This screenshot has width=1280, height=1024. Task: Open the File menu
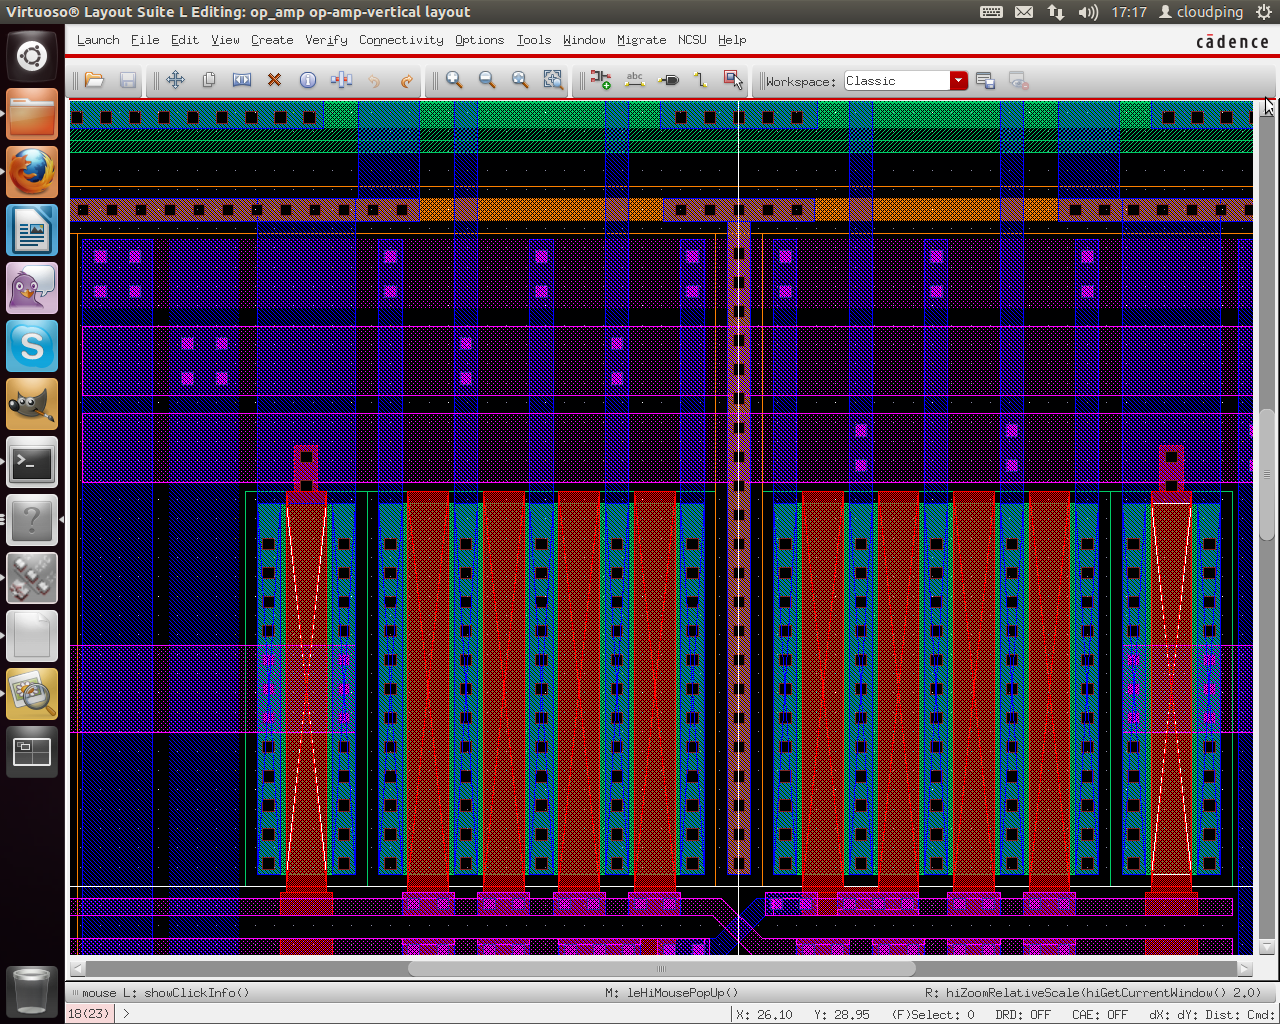point(145,40)
